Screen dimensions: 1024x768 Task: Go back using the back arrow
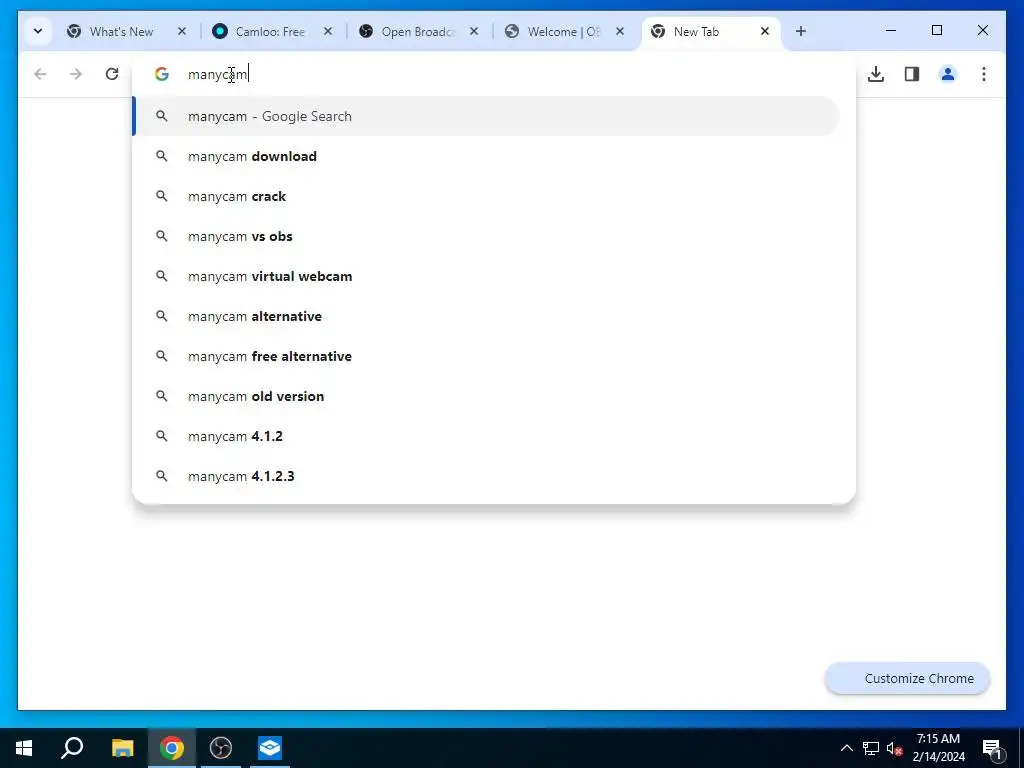point(40,74)
